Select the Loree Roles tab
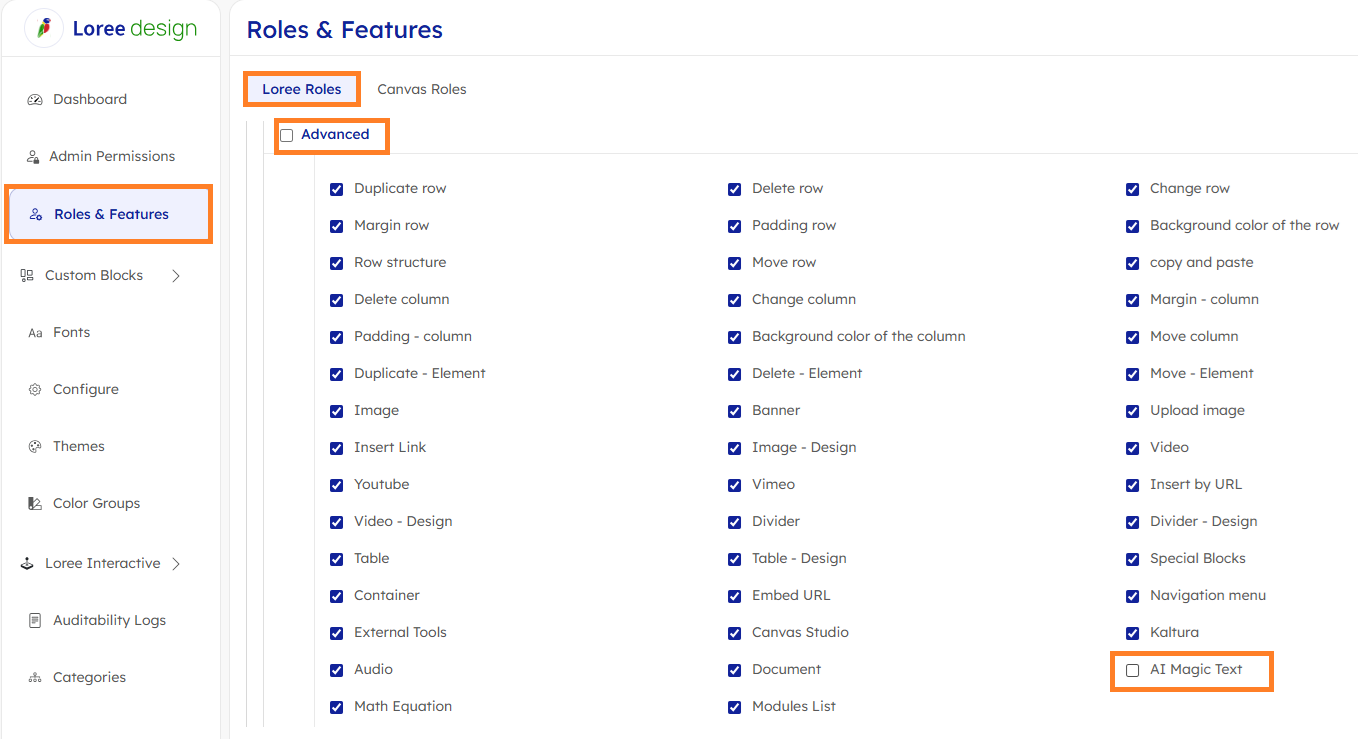1358x739 pixels. pyautogui.click(x=302, y=89)
